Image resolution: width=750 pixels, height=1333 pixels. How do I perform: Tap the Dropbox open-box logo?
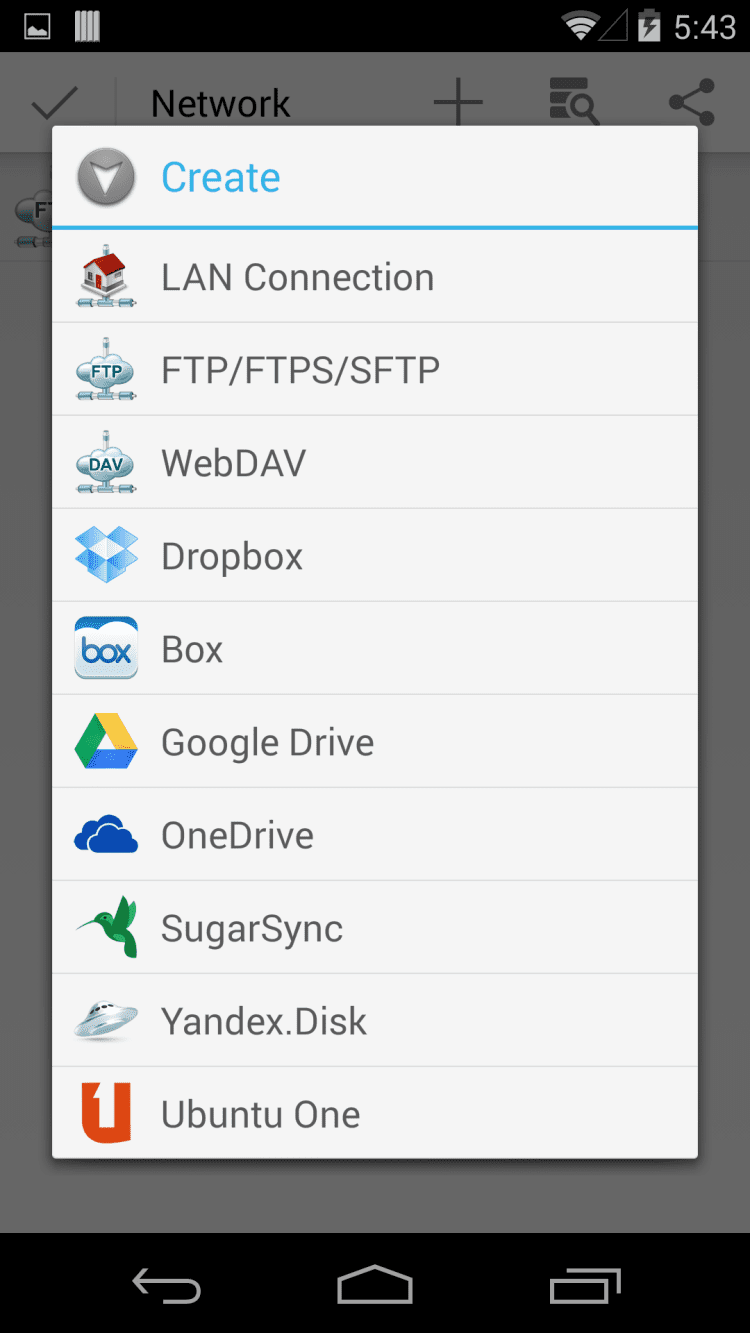pyautogui.click(x=106, y=555)
